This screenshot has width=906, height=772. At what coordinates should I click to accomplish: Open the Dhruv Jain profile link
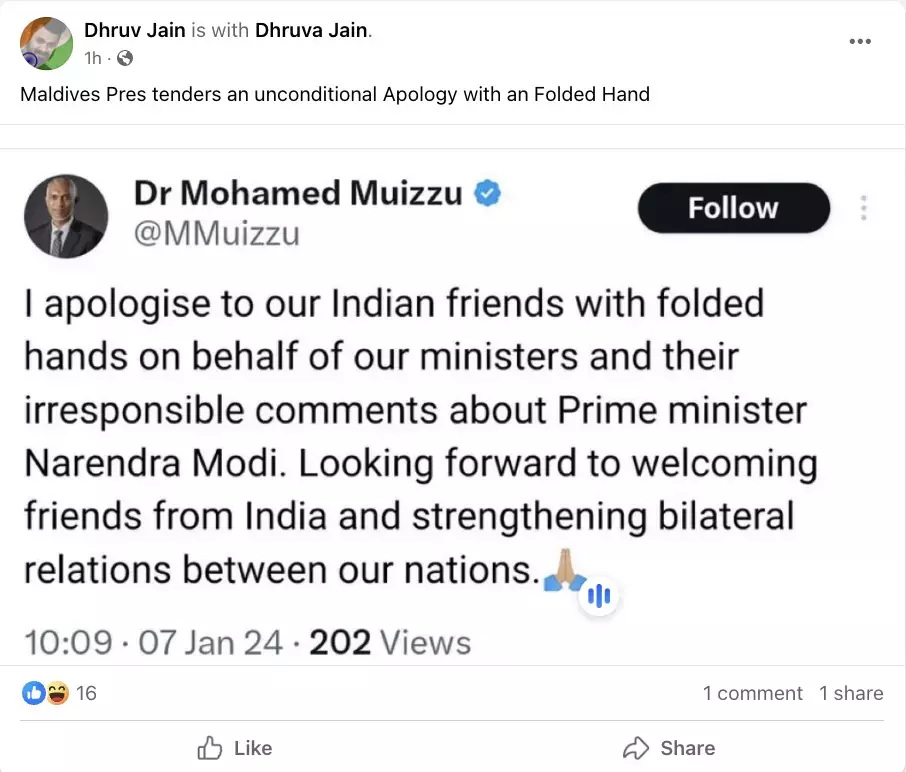135,30
